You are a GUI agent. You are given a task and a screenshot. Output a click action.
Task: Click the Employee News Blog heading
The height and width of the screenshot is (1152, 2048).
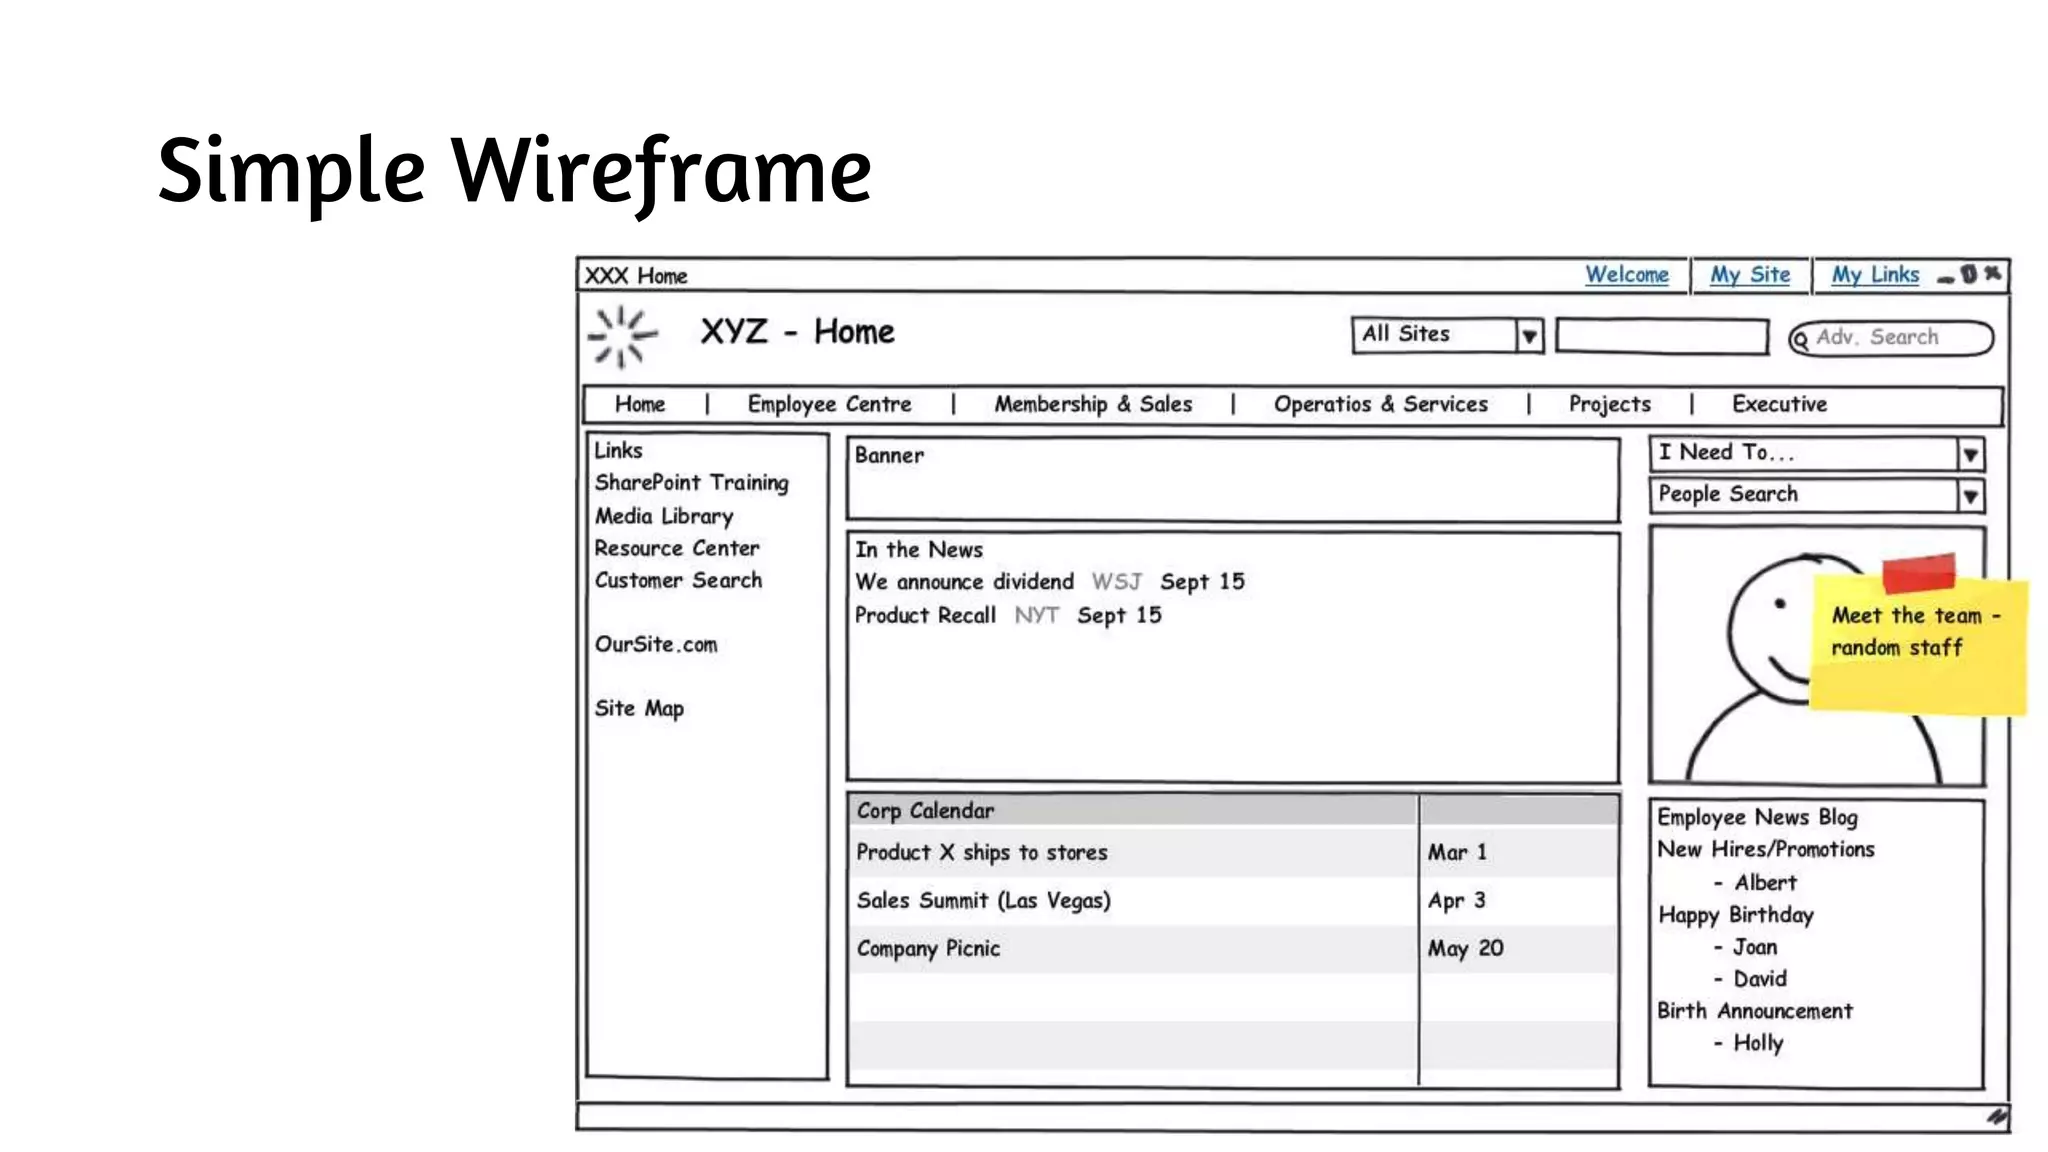1757,817
